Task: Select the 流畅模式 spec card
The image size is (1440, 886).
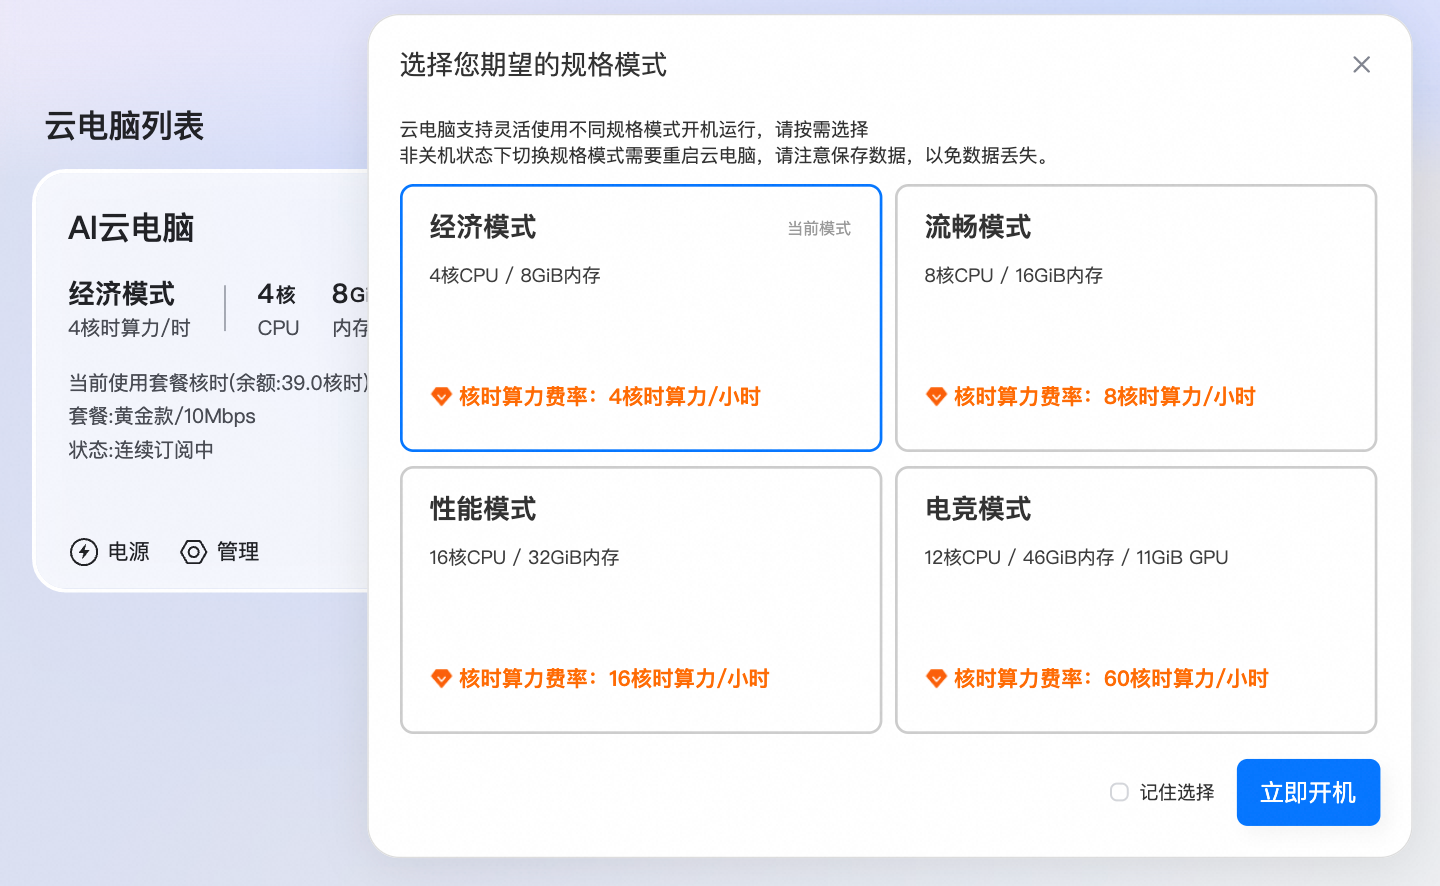Action: 1136,318
